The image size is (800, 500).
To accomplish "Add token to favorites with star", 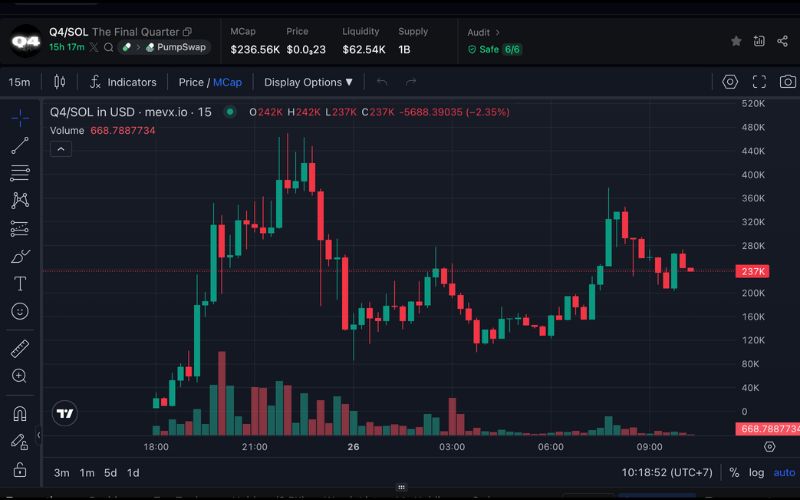I will (x=736, y=41).
